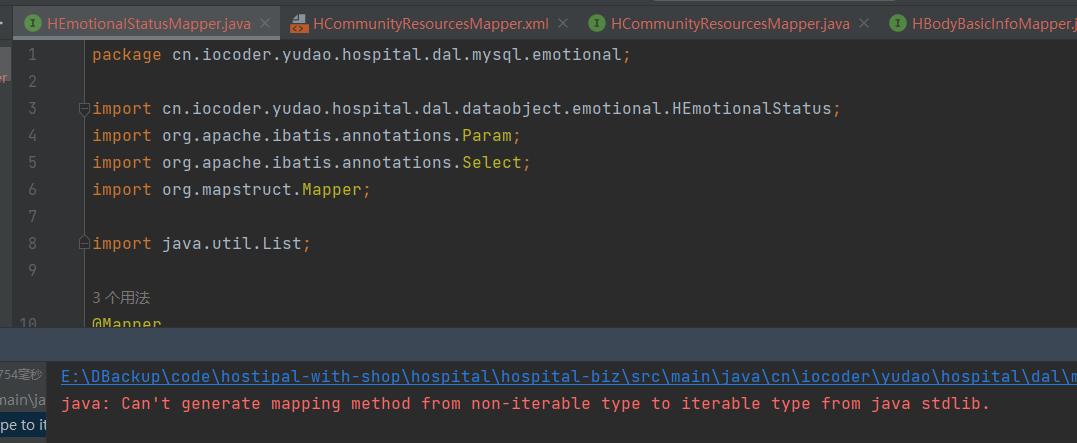1077x443 pixels.
Task: Collapse the import block at line 3
Action: [84, 108]
